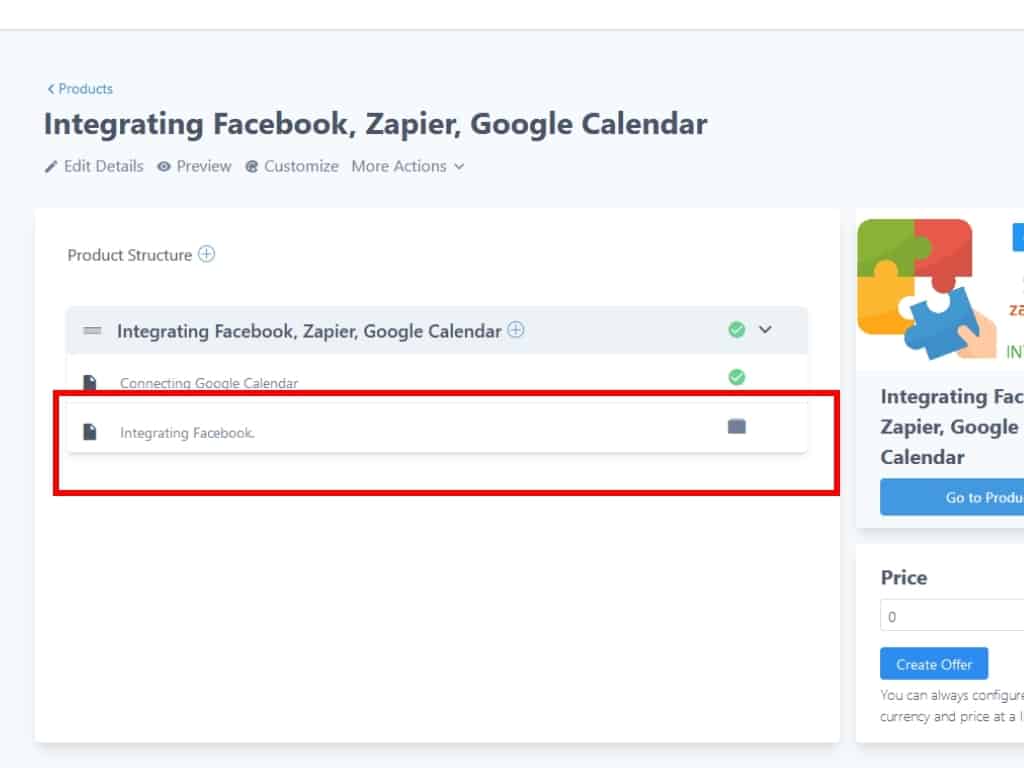Click the plus icon next to Product Structure
The height and width of the screenshot is (768, 1024).
coord(206,254)
